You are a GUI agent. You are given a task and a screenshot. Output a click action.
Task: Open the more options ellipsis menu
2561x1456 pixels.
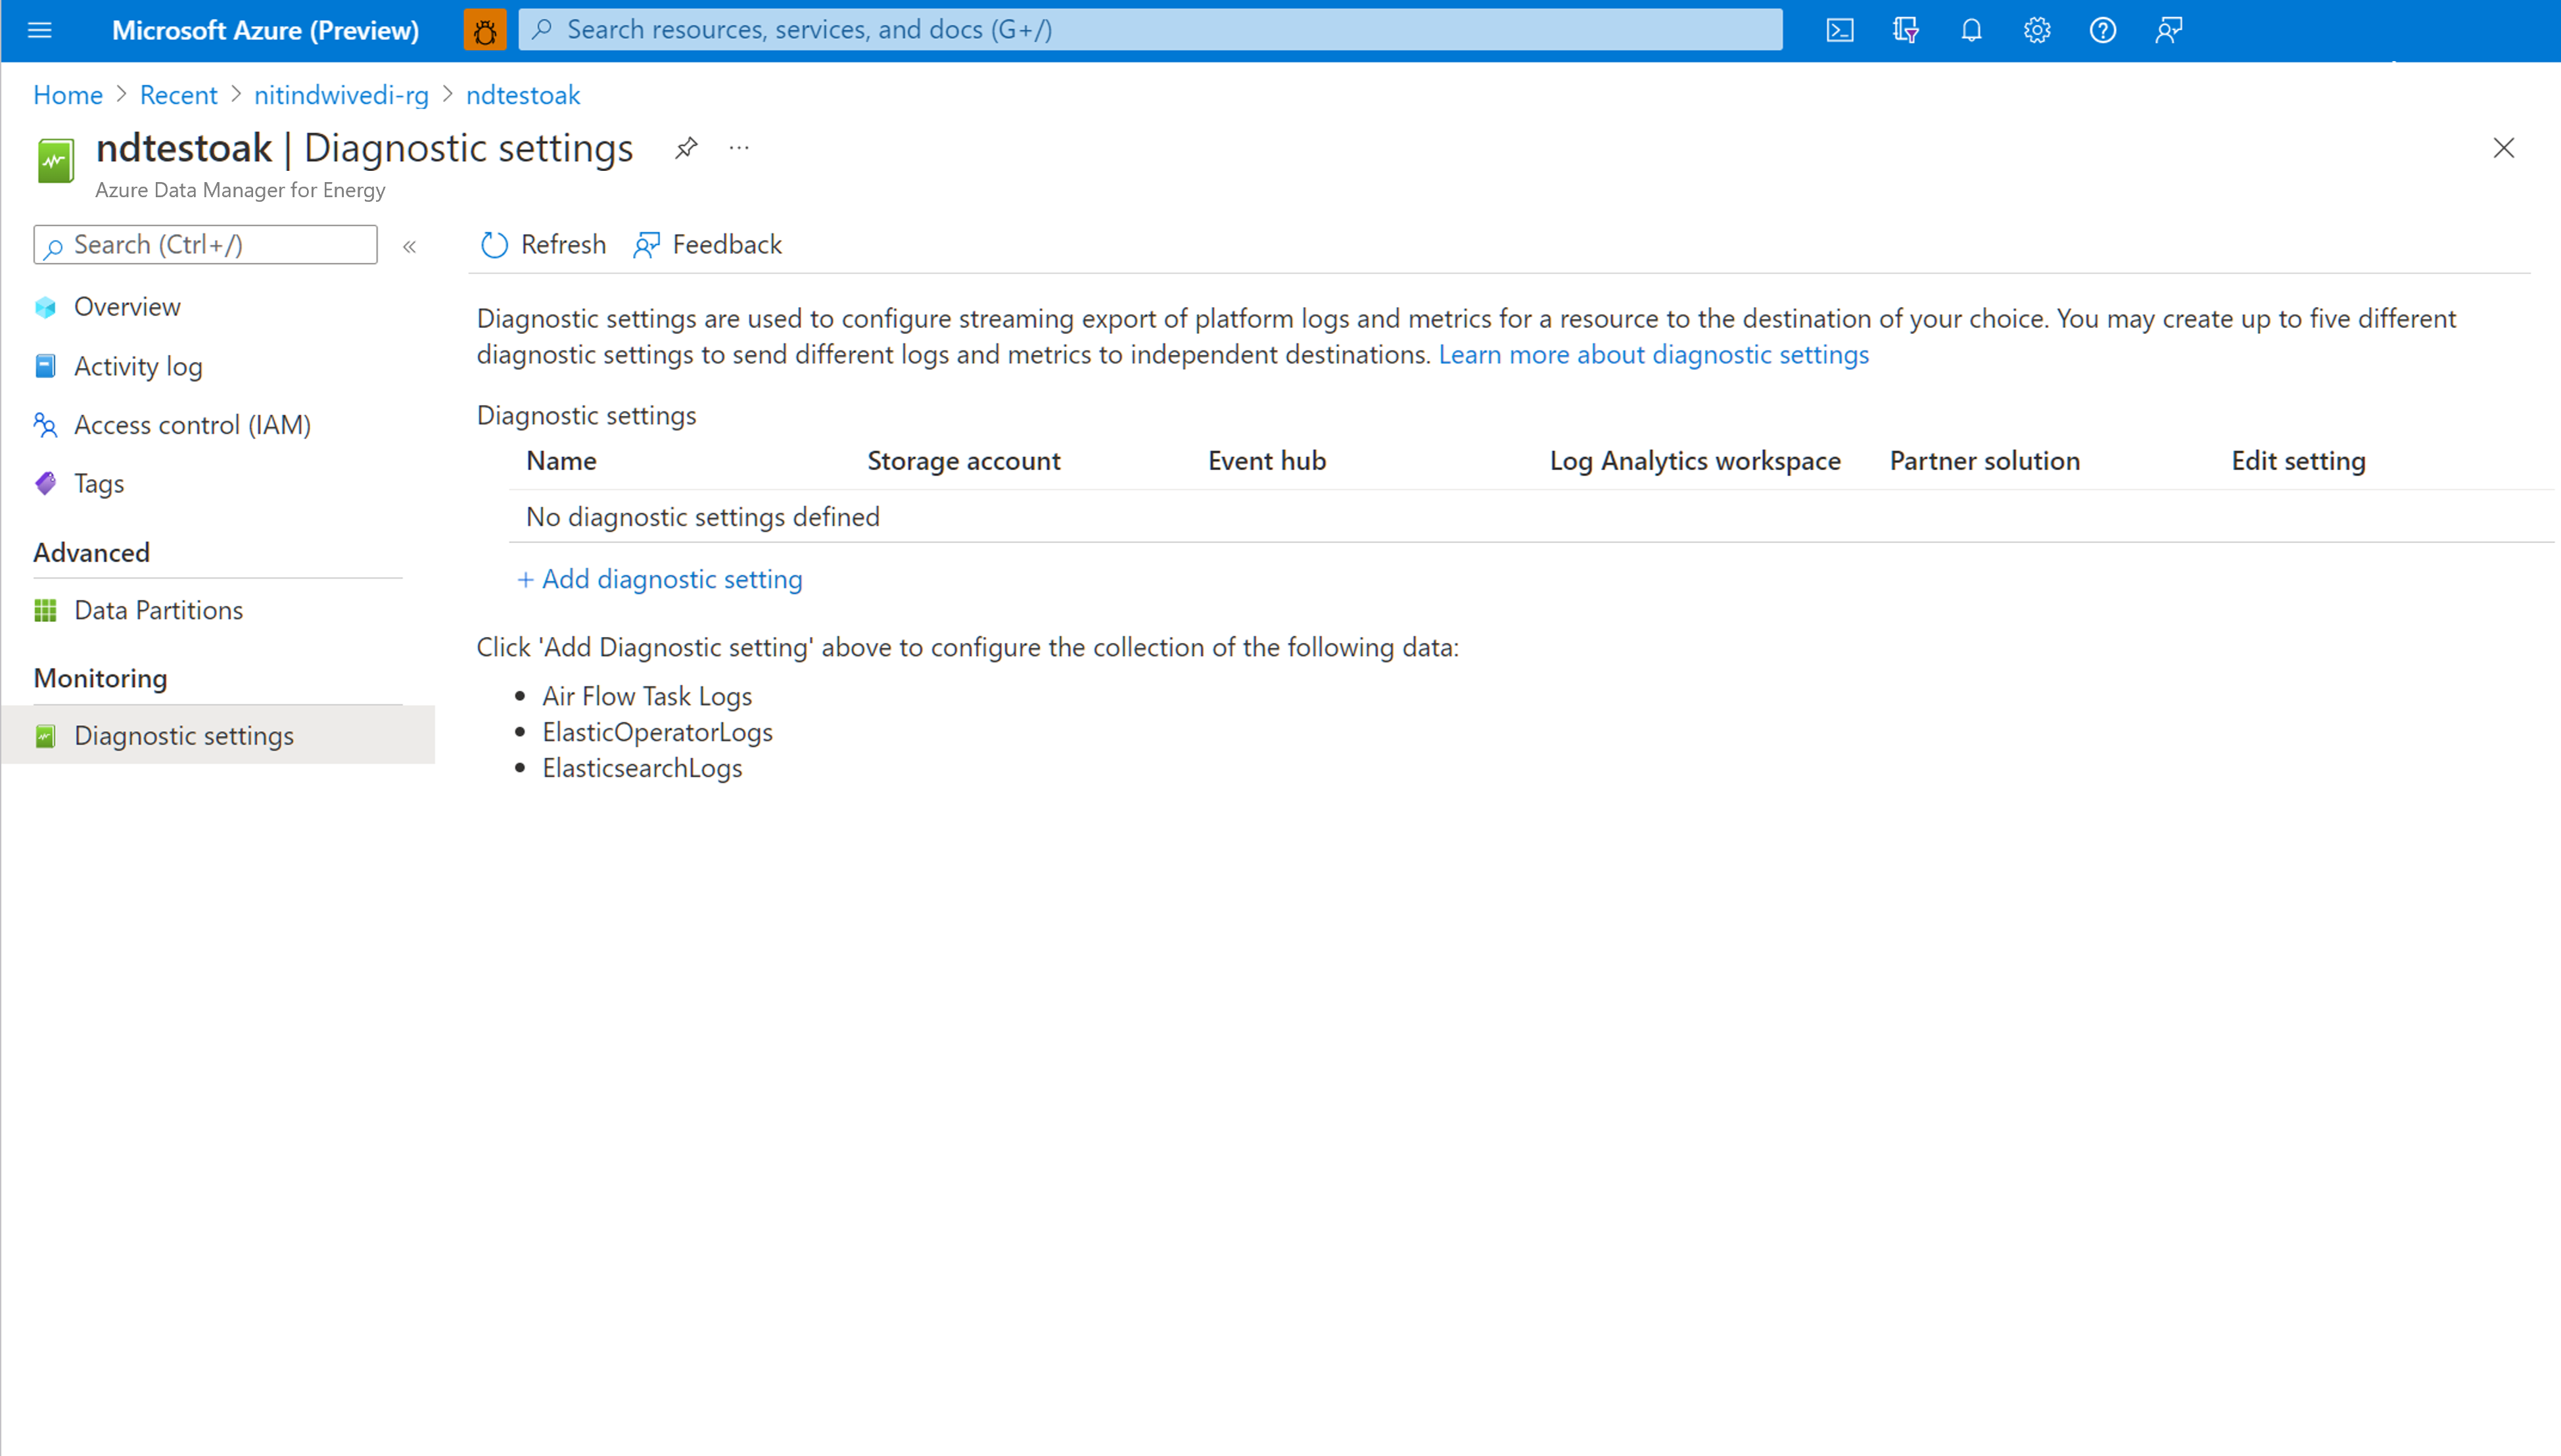click(x=739, y=148)
